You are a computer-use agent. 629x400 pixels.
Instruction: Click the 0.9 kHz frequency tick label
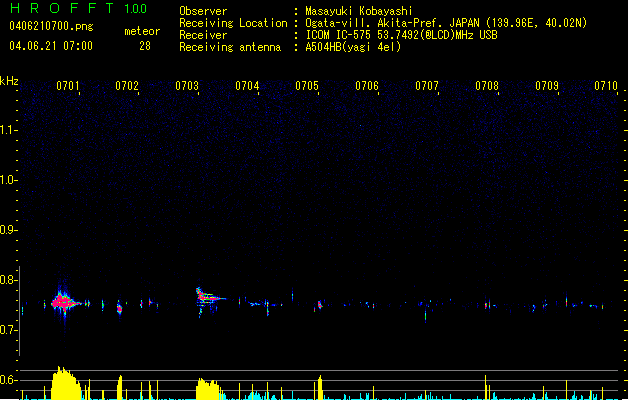pos(8,230)
